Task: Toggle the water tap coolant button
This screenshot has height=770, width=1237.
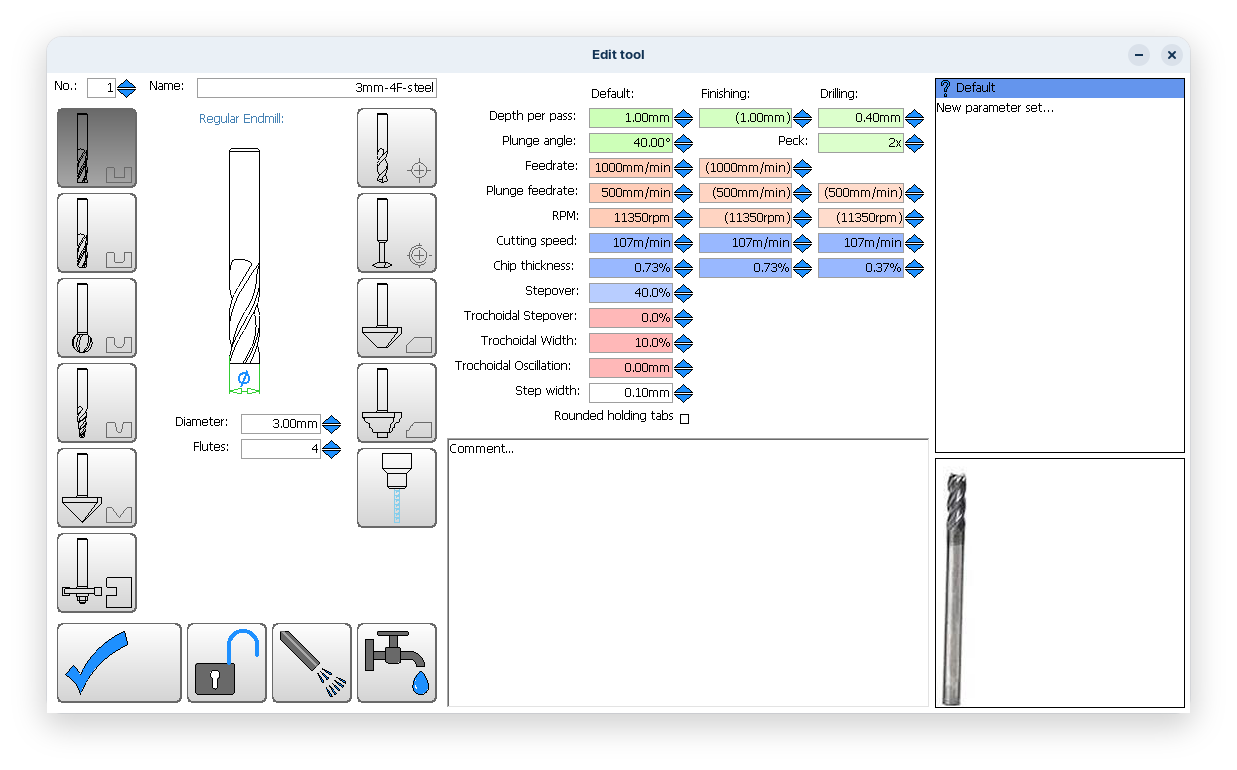Action: coord(396,663)
